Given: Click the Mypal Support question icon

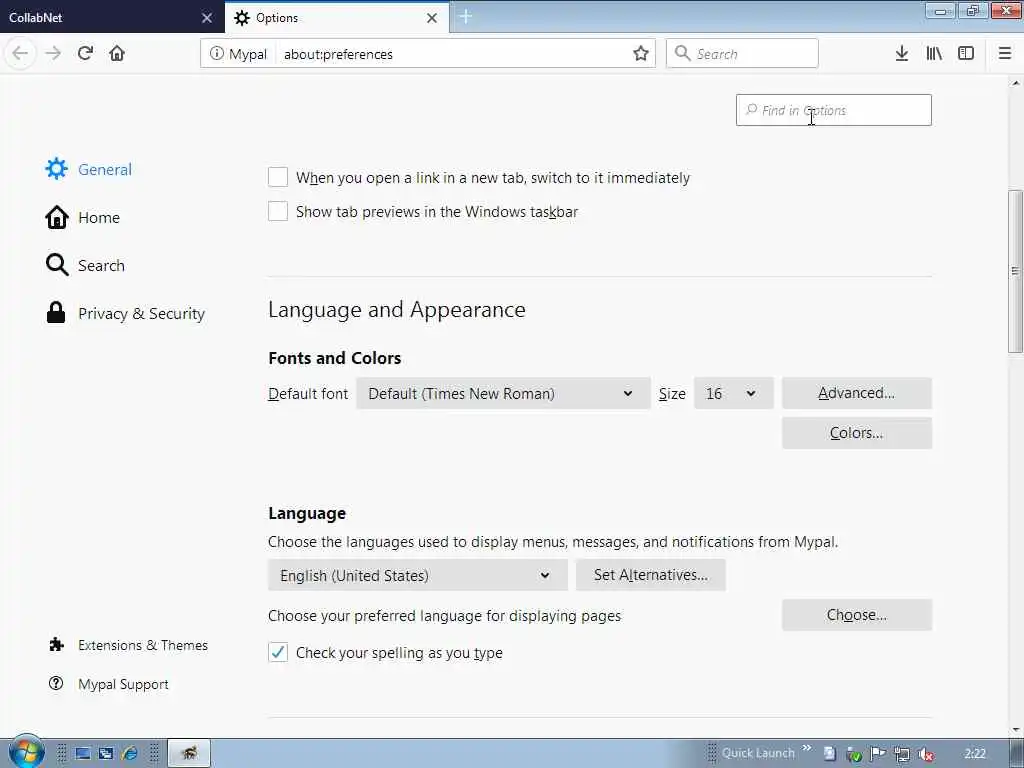Looking at the screenshot, I should [x=56, y=684].
